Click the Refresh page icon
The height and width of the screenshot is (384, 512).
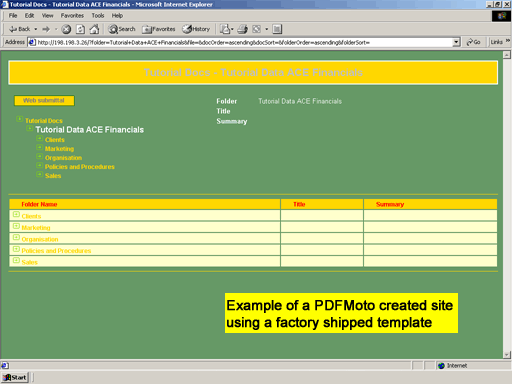(x=80, y=29)
